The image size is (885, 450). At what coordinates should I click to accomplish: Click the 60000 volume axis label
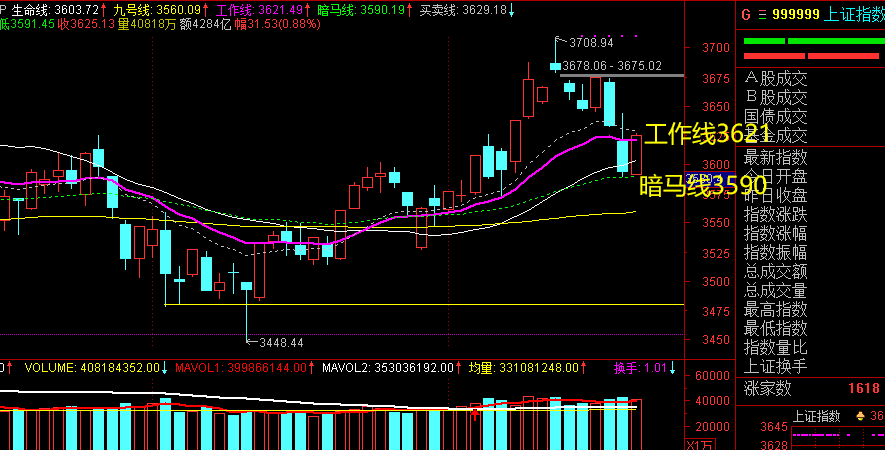712,376
